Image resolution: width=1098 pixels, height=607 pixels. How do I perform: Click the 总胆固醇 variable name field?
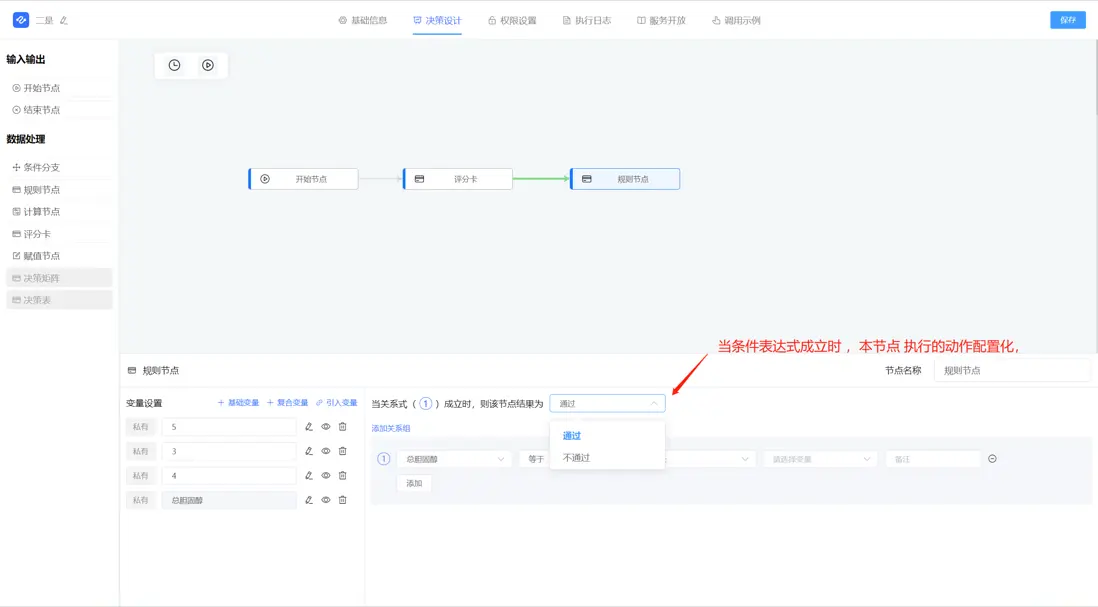tap(229, 501)
